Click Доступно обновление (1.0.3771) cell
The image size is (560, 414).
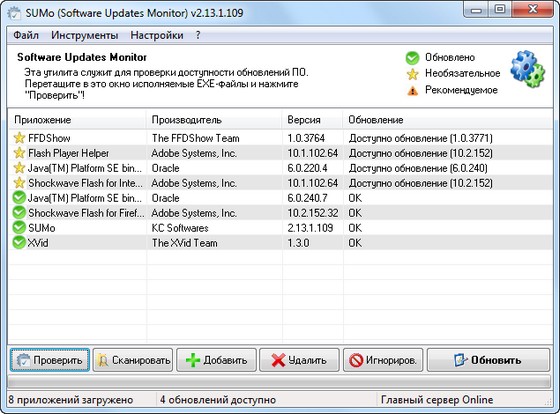point(421,138)
